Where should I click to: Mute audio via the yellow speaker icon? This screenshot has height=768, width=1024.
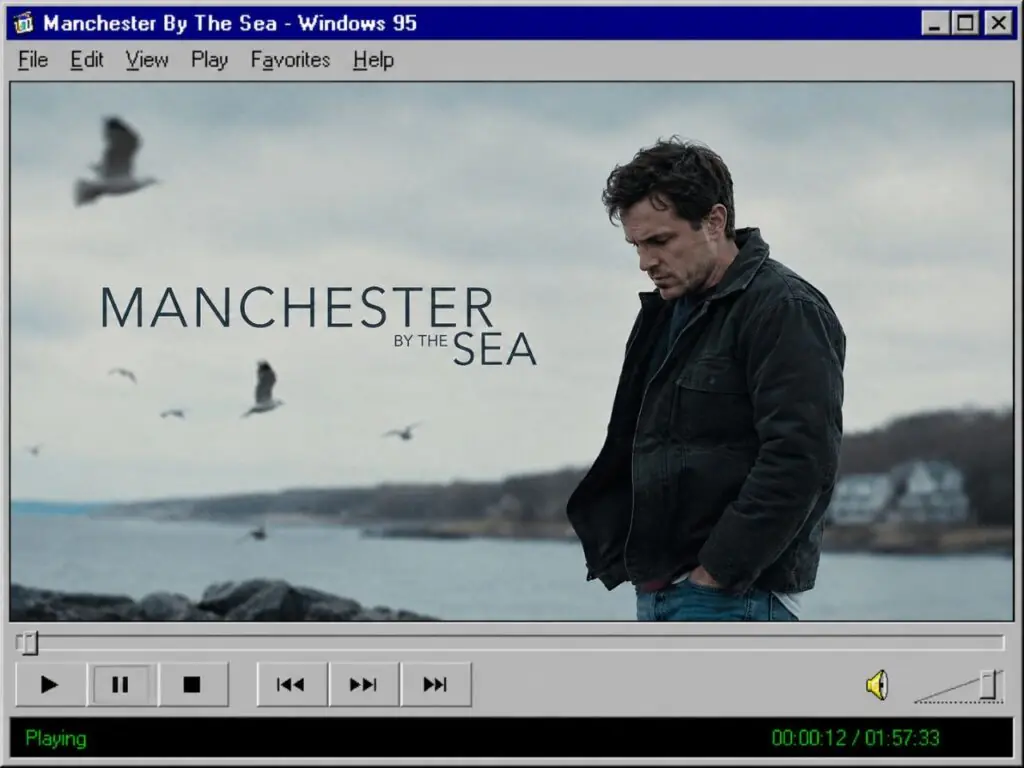click(x=878, y=685)
